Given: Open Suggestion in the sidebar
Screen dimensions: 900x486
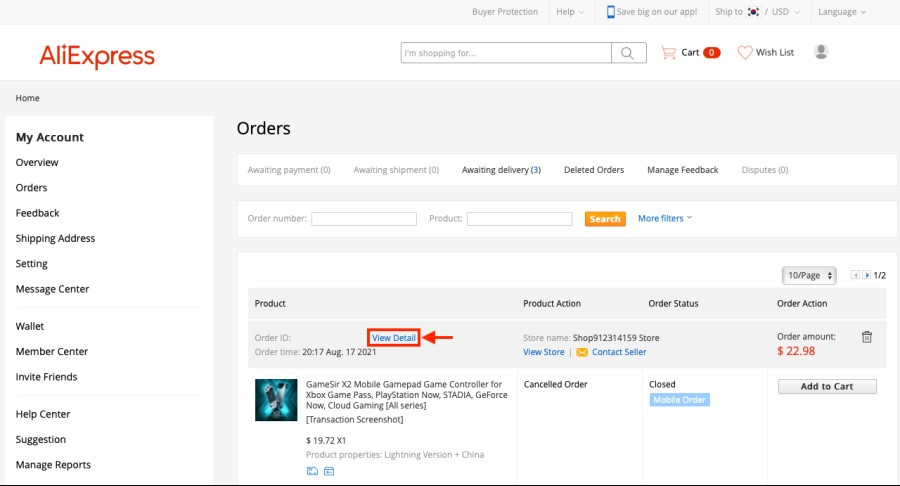Looking at the screenshot, I should click(41, 440).
